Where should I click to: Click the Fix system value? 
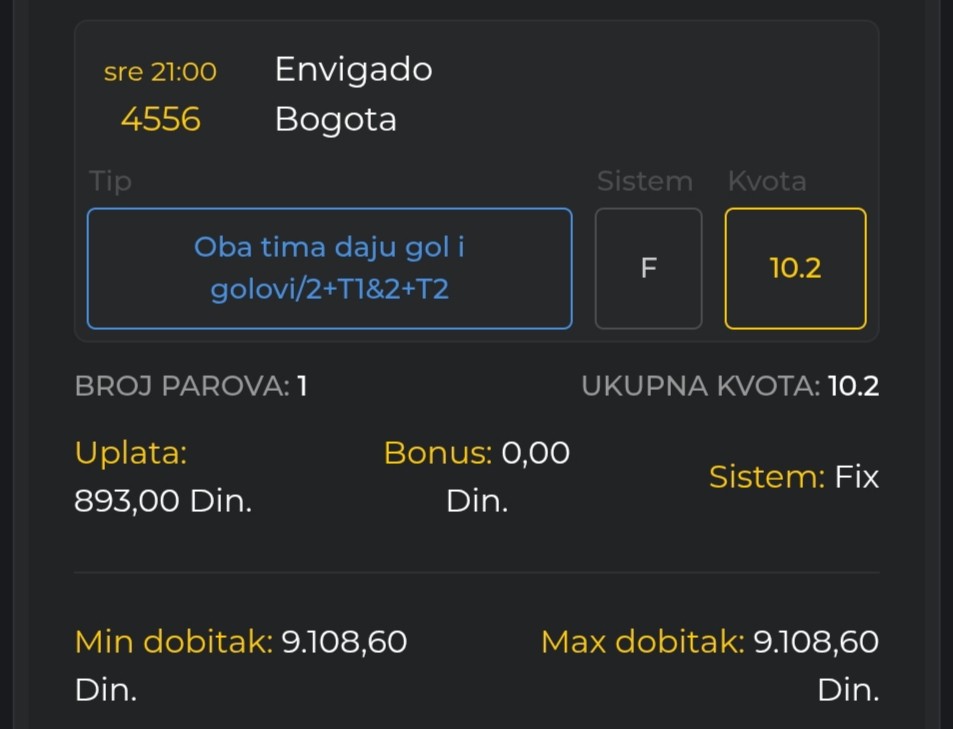point(857,477)
